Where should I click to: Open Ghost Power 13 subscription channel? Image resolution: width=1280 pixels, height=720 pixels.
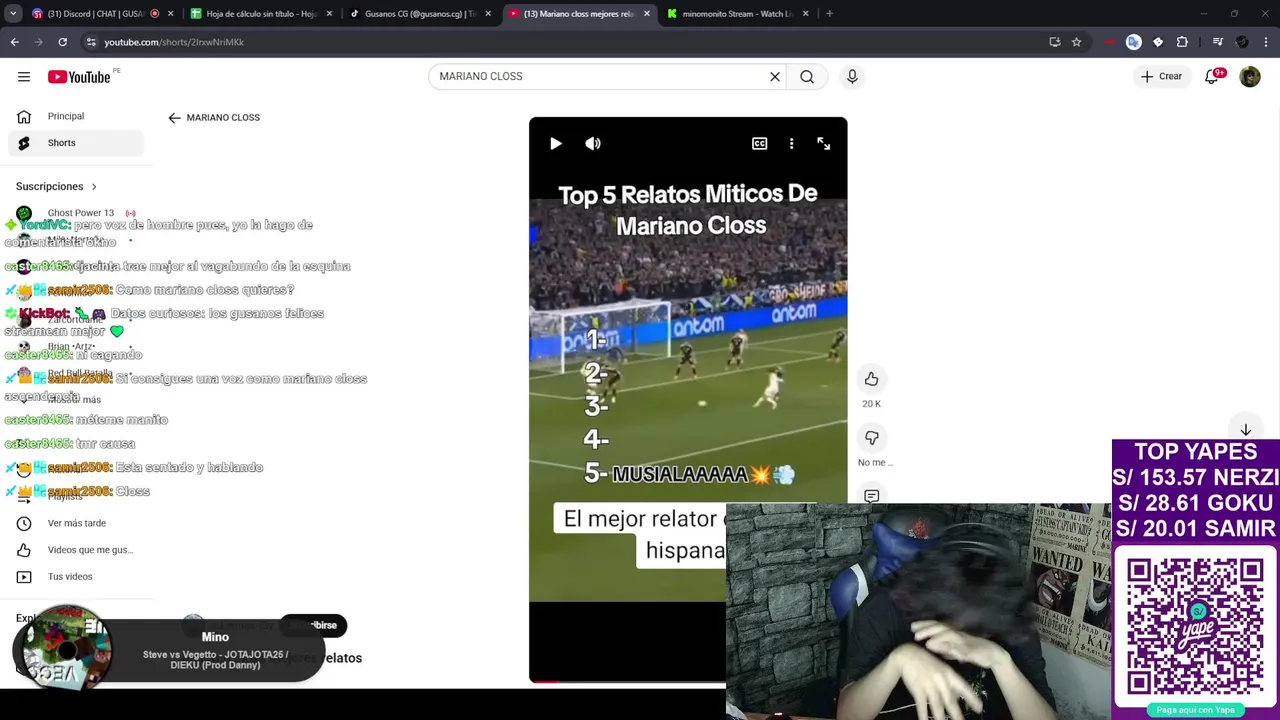coord(76,213)
